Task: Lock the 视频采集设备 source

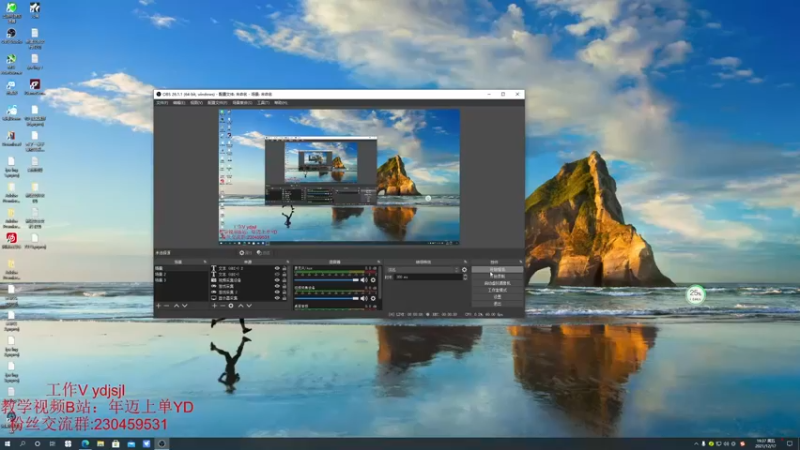Action: point(284,280)
